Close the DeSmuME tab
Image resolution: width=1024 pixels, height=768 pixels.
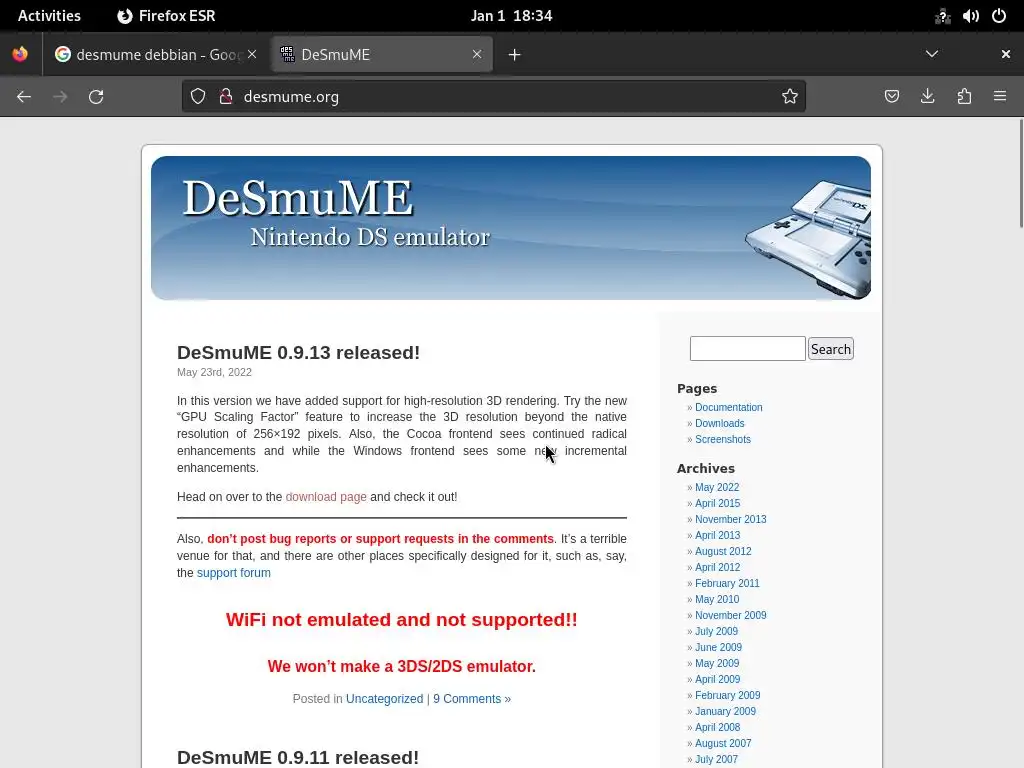pyautogui.click(x=477, y=54)
